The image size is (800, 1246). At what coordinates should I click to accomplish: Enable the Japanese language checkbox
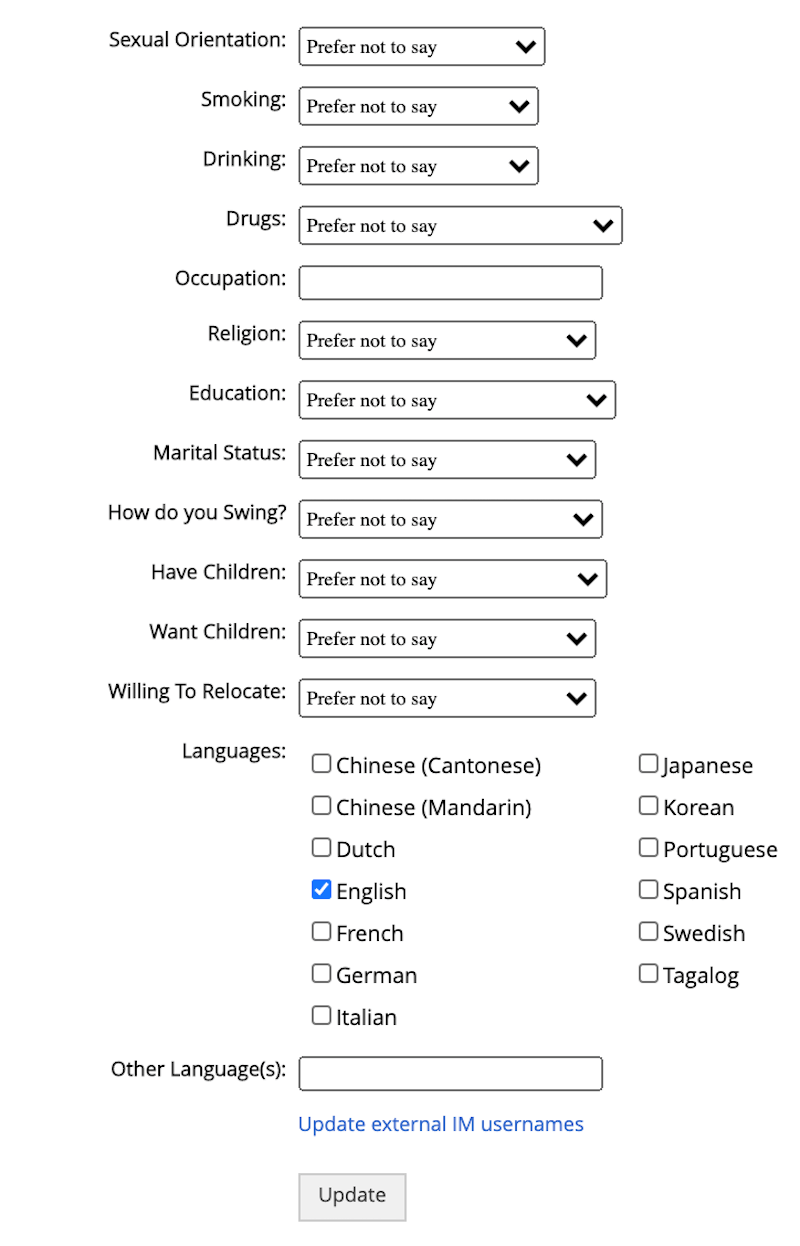pyautogui.click(x=648, y=764)
